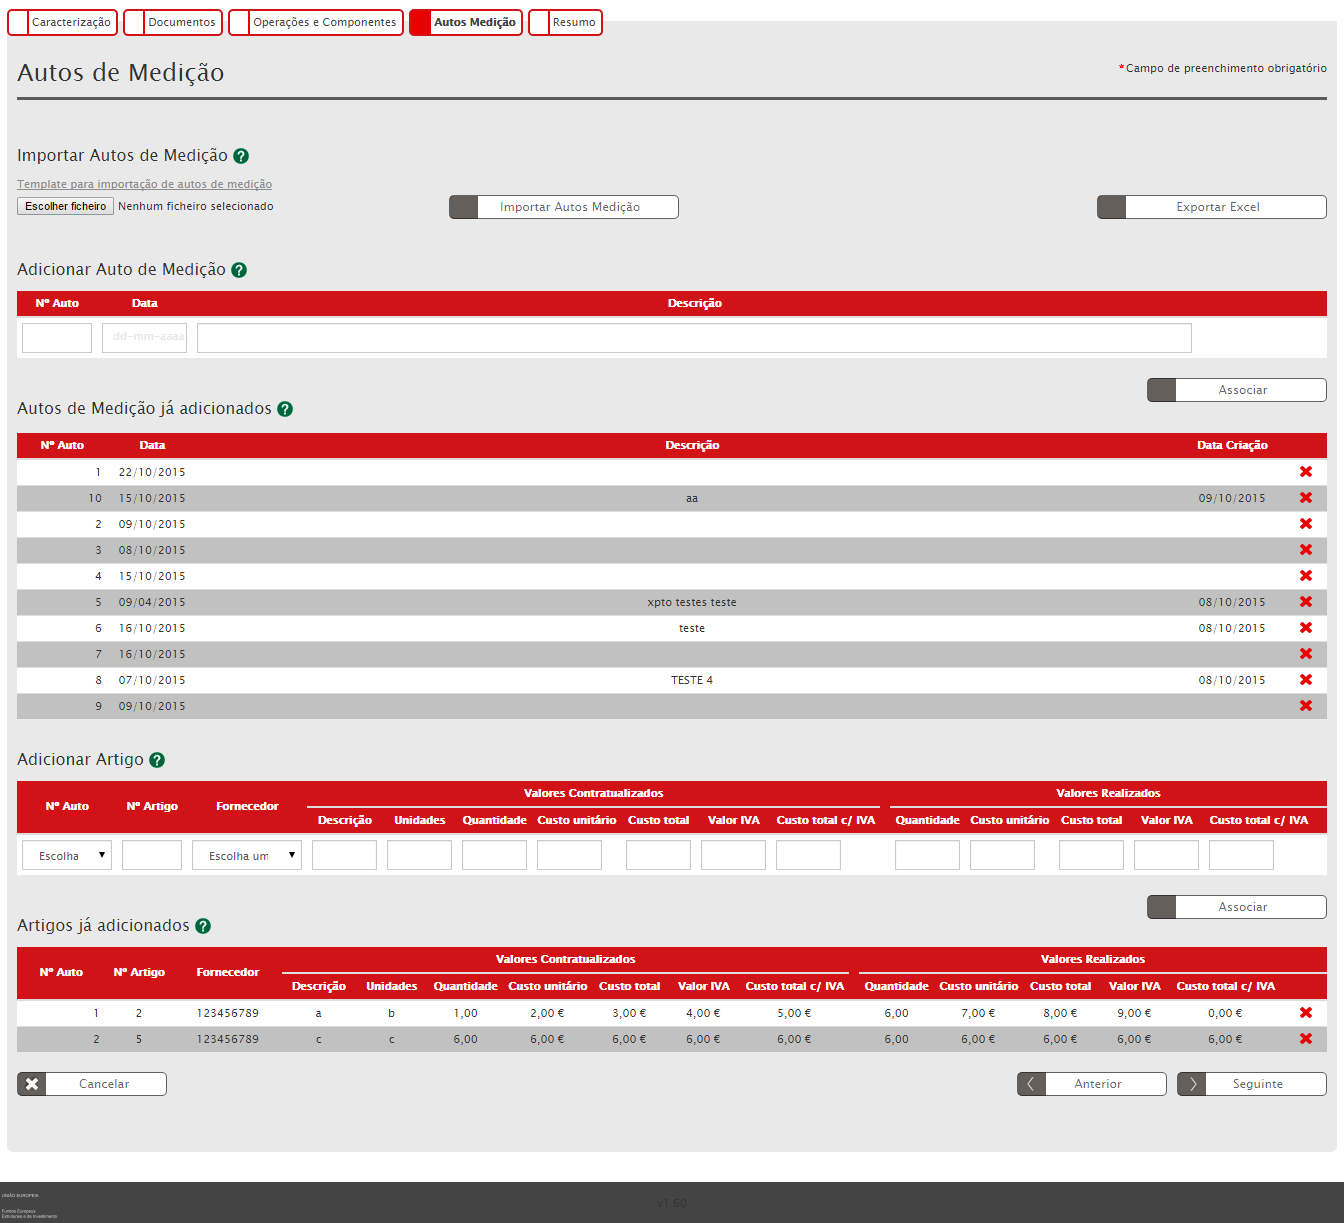Switch to the Documentos tab
The image size is (1344, 1223).
[173, 22]
